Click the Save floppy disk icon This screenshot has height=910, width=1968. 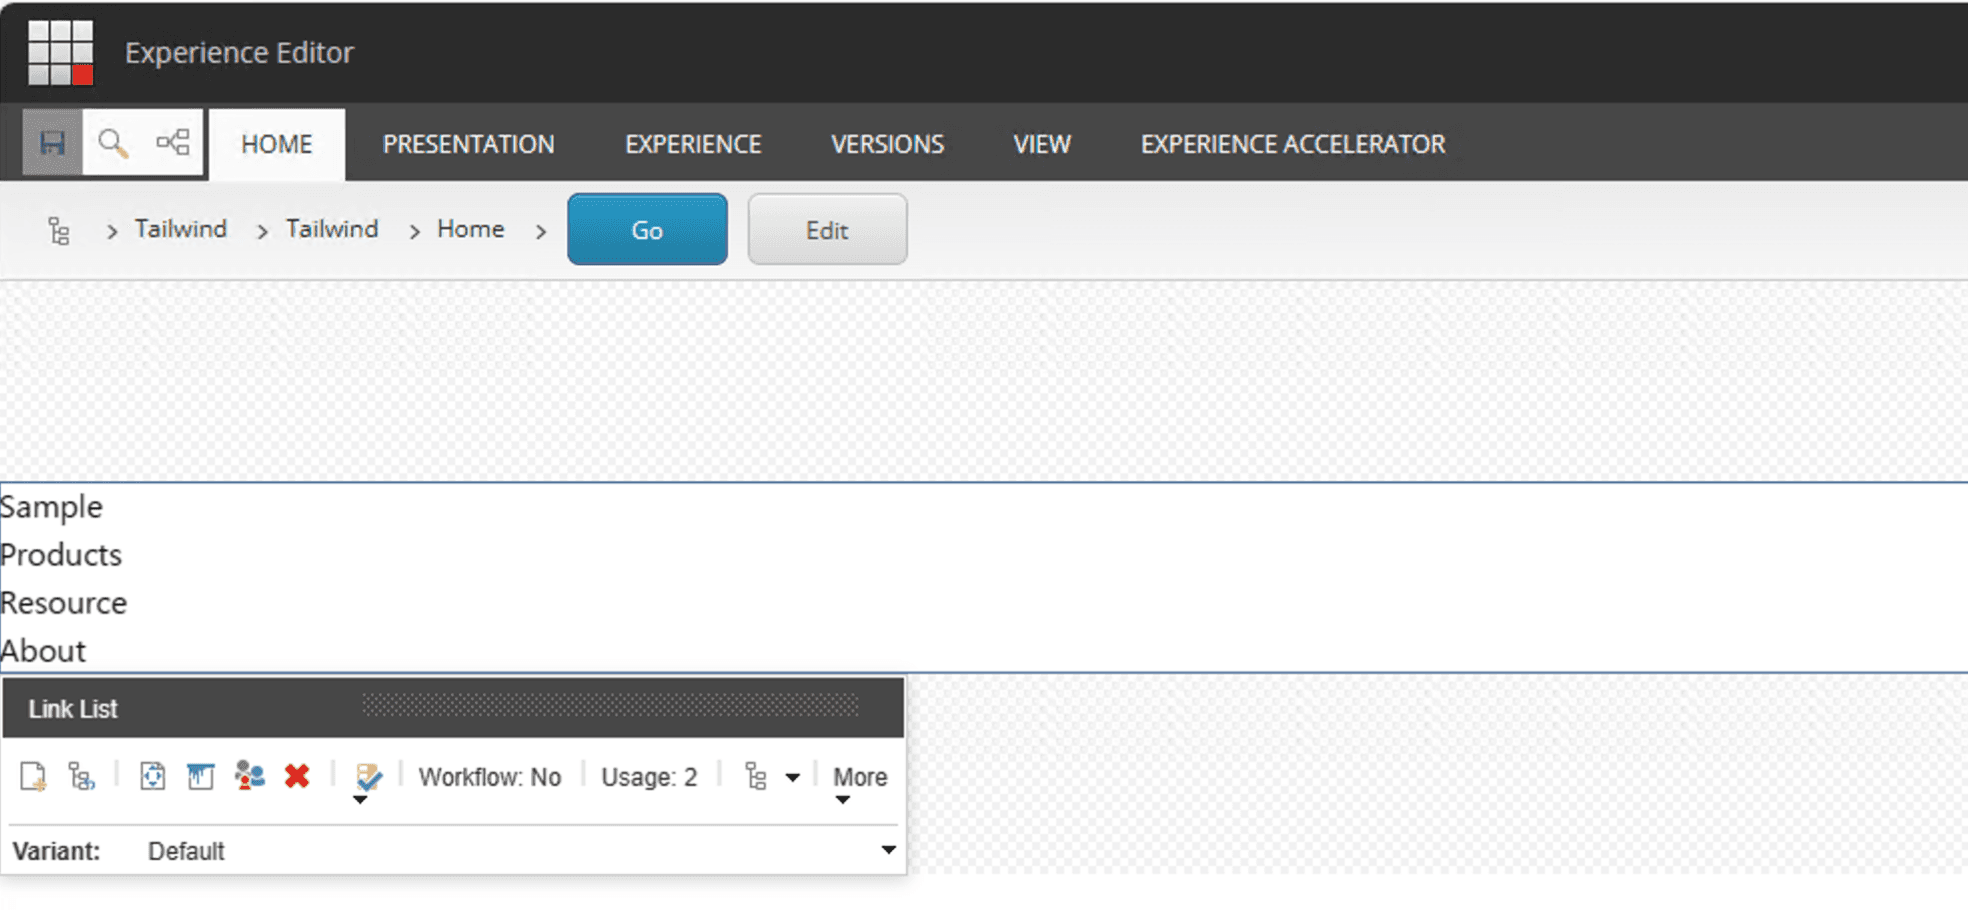point(52,143)
